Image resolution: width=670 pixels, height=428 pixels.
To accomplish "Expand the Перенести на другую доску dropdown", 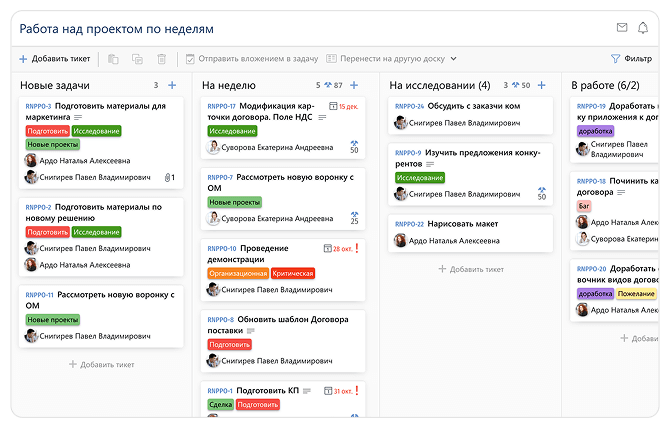I will [x=453, y=59].
